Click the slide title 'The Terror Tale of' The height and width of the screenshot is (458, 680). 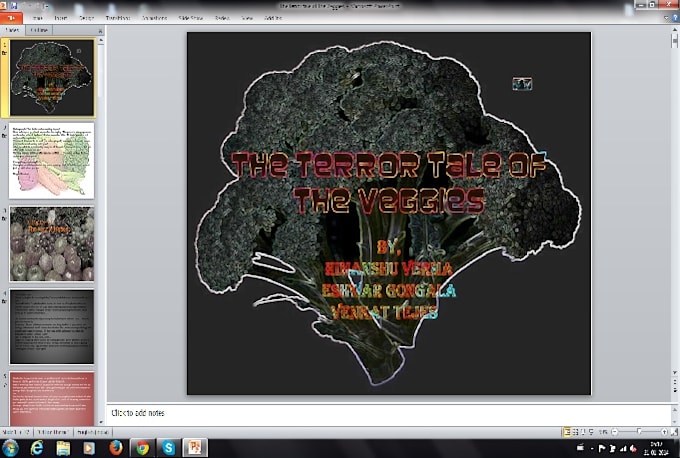(x=387, y=165)
